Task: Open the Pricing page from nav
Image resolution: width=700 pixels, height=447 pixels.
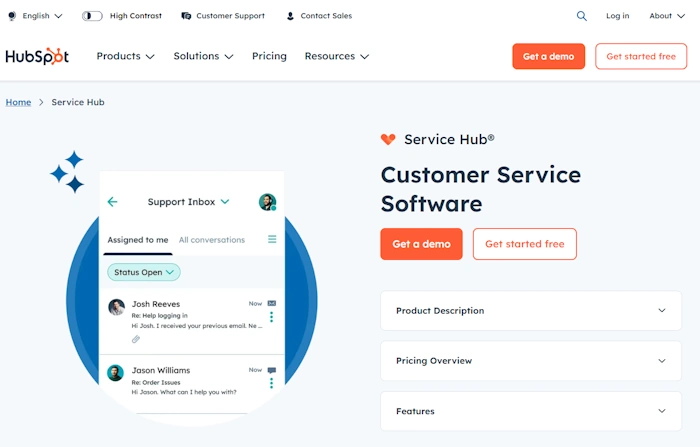Action: click(269, 56)
